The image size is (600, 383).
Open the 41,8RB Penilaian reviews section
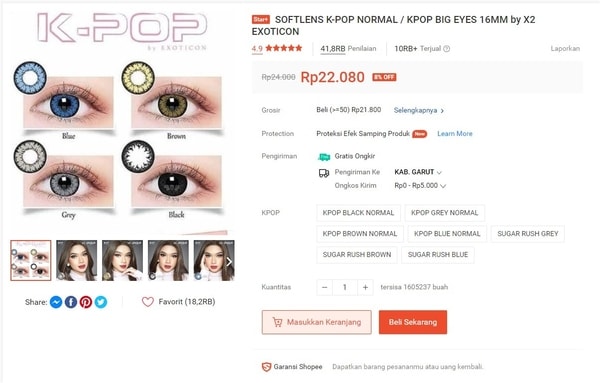coord(348,49)
